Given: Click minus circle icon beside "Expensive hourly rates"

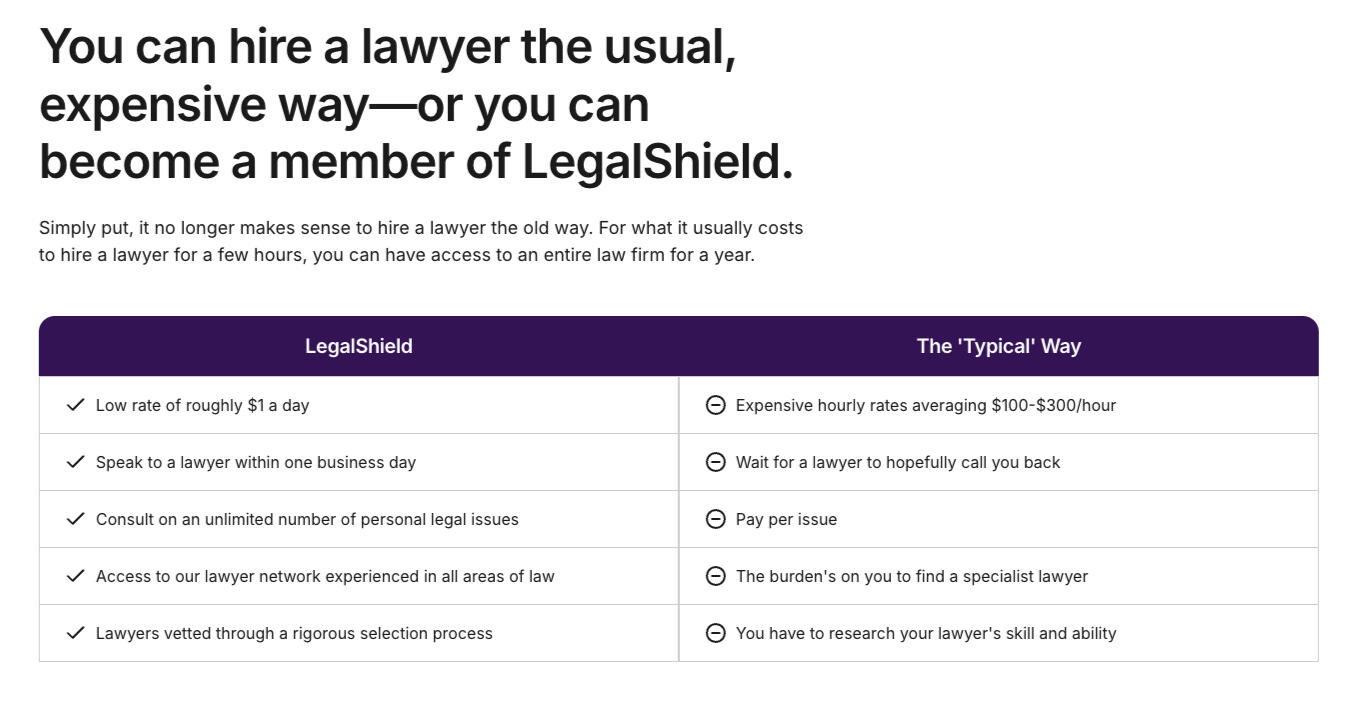Looking at the screenshot, I should pos(715,405).
